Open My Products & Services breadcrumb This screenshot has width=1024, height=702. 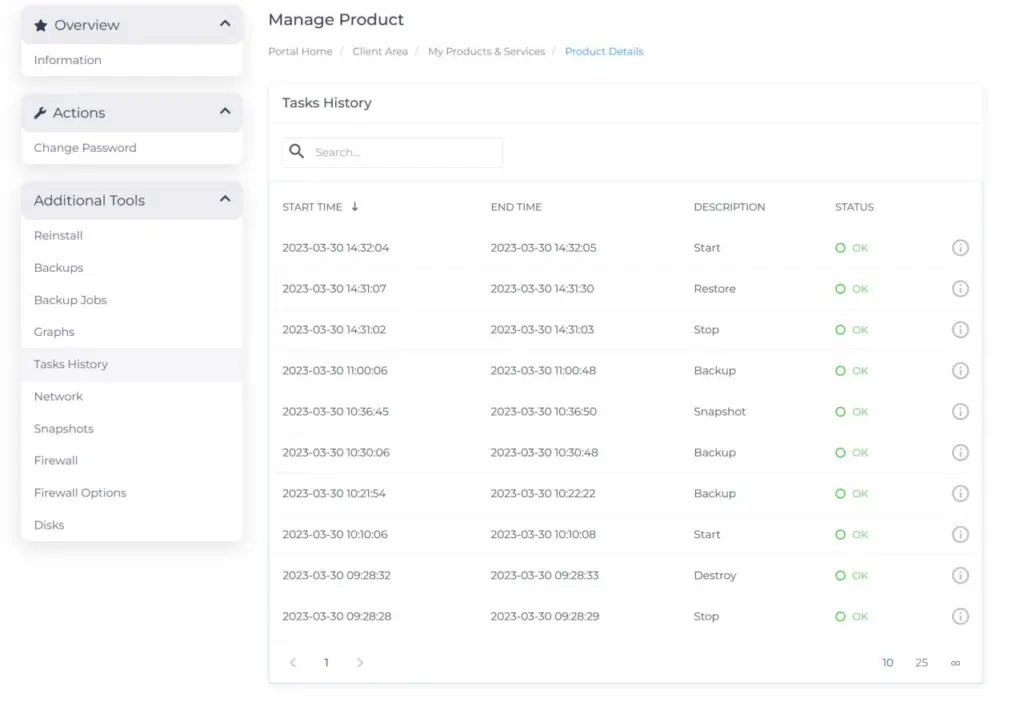point(486,52)
